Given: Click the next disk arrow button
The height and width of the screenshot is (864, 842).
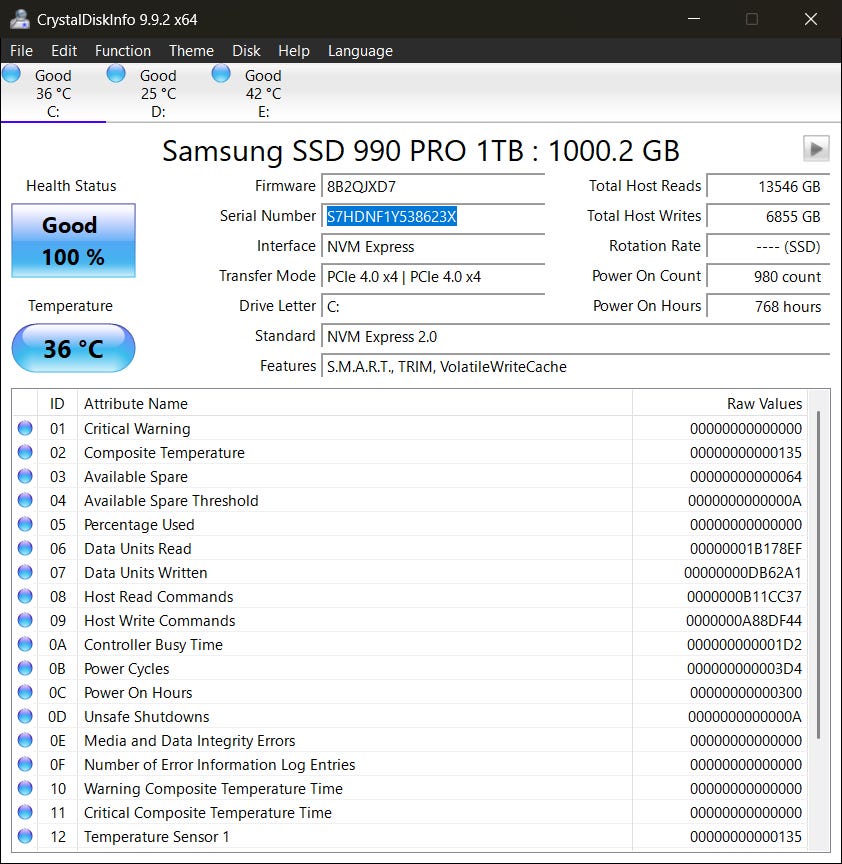Looking at the screenshot, I should point(816,148).
